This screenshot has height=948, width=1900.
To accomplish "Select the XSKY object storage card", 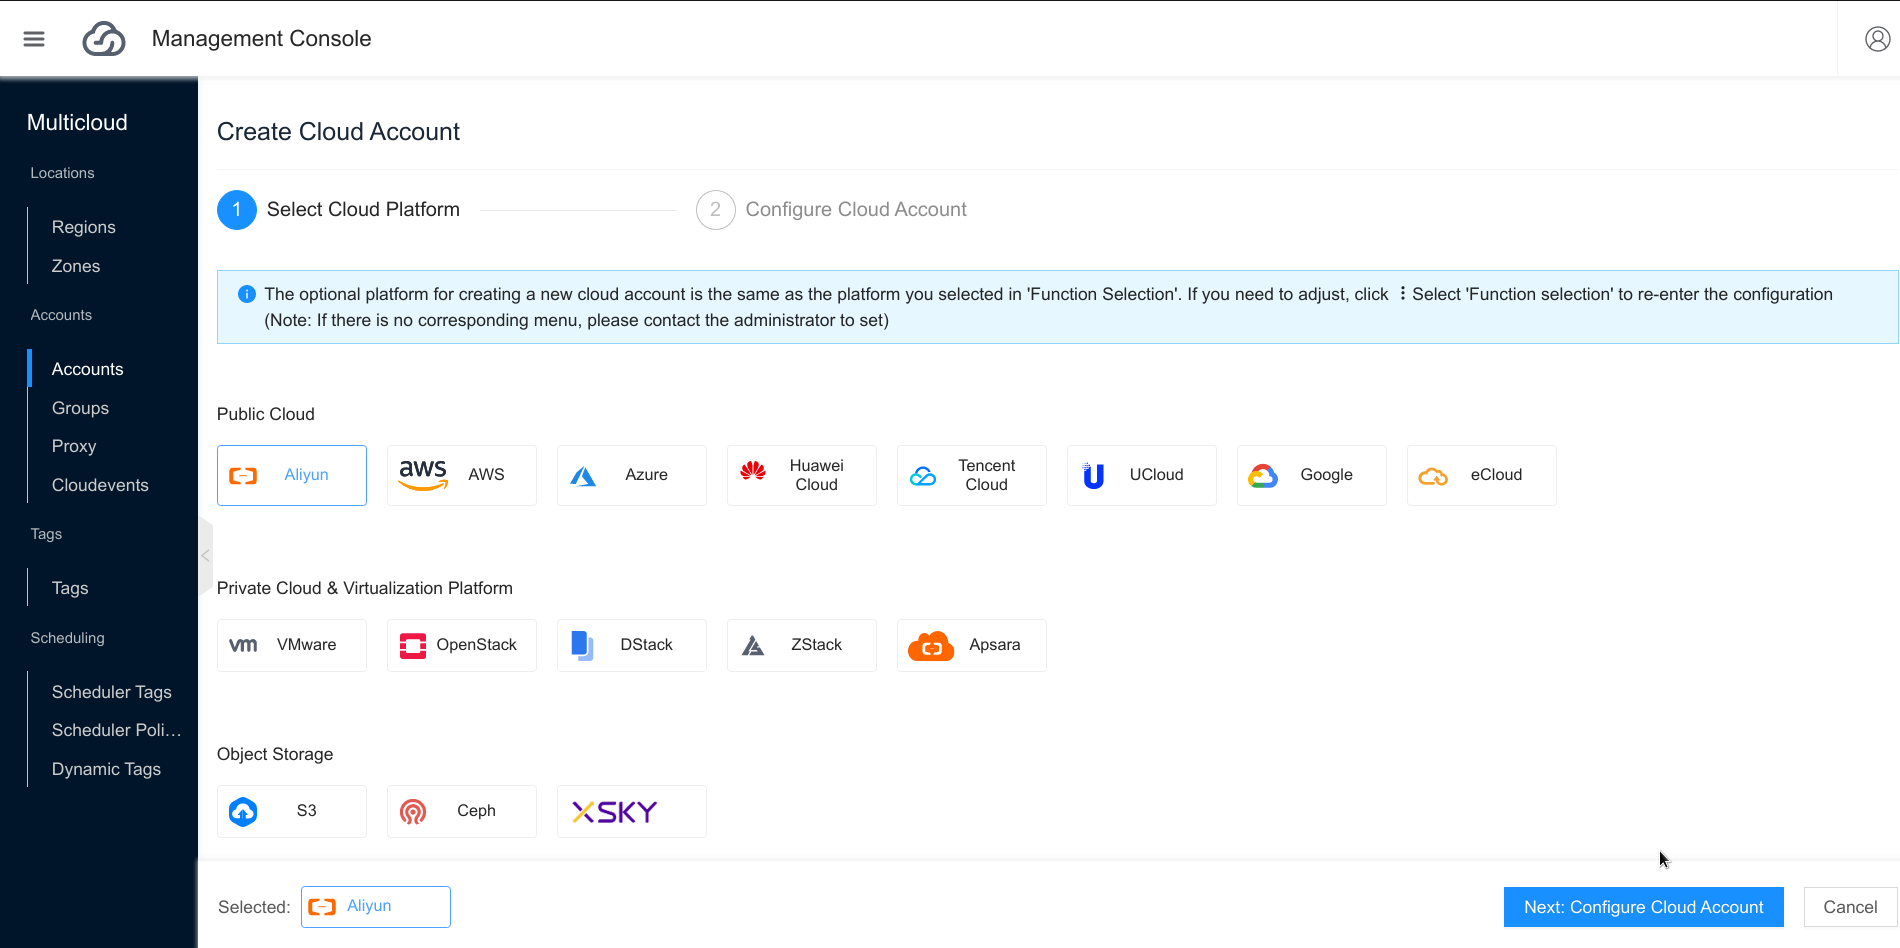I will point(632,811).
